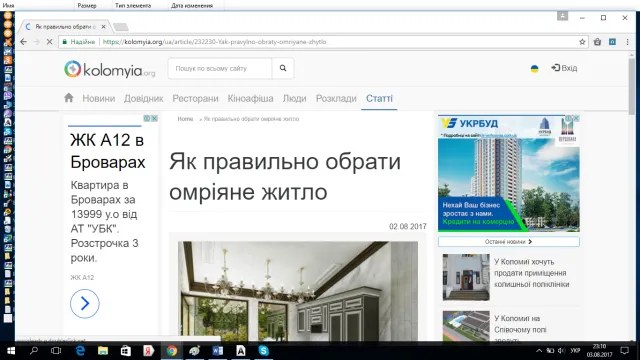Open the news about selling the old polyclinic
The height and width of the screenshot is (360, 640).
point(531,273)
